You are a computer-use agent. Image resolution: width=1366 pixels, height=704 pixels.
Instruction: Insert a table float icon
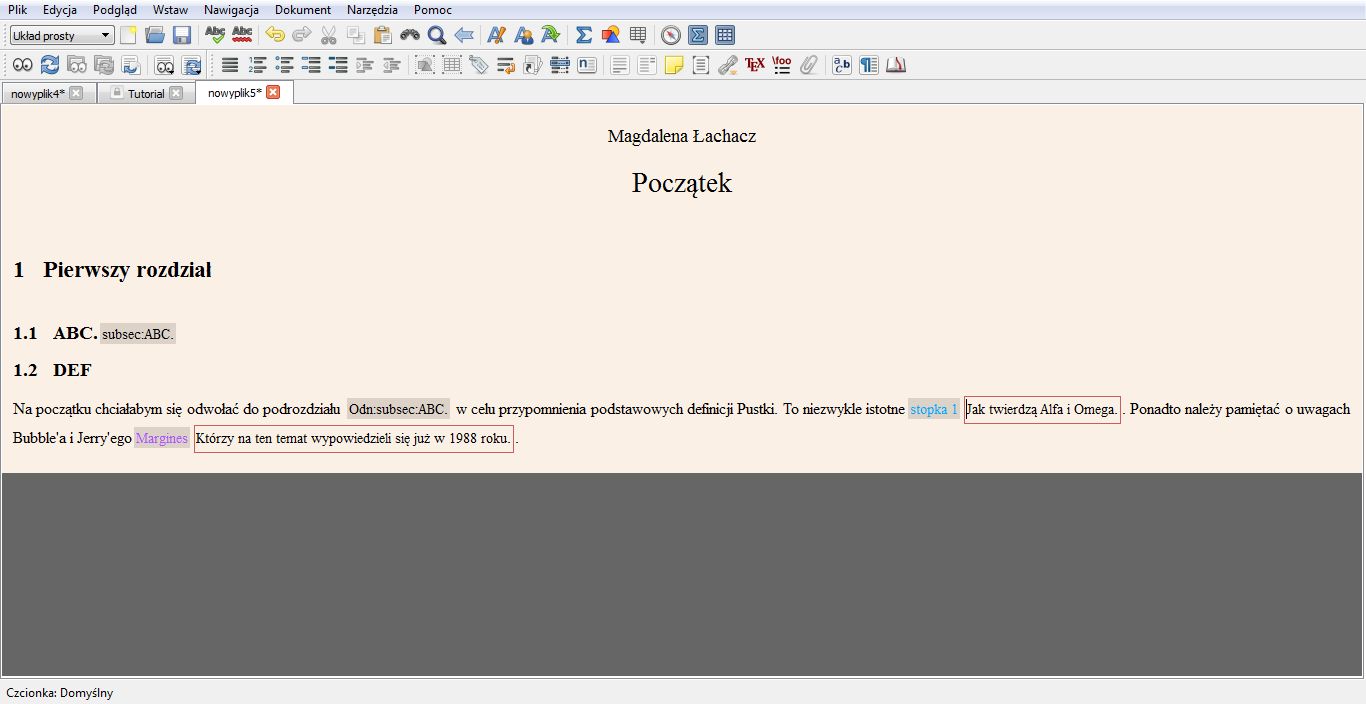click(x=452, y=65)
